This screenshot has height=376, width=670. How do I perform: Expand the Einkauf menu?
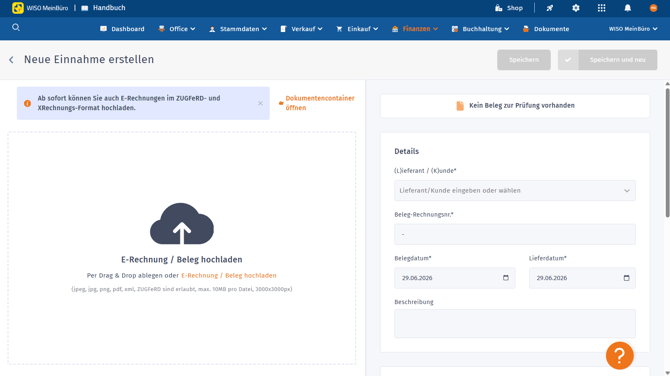(357, 29)
